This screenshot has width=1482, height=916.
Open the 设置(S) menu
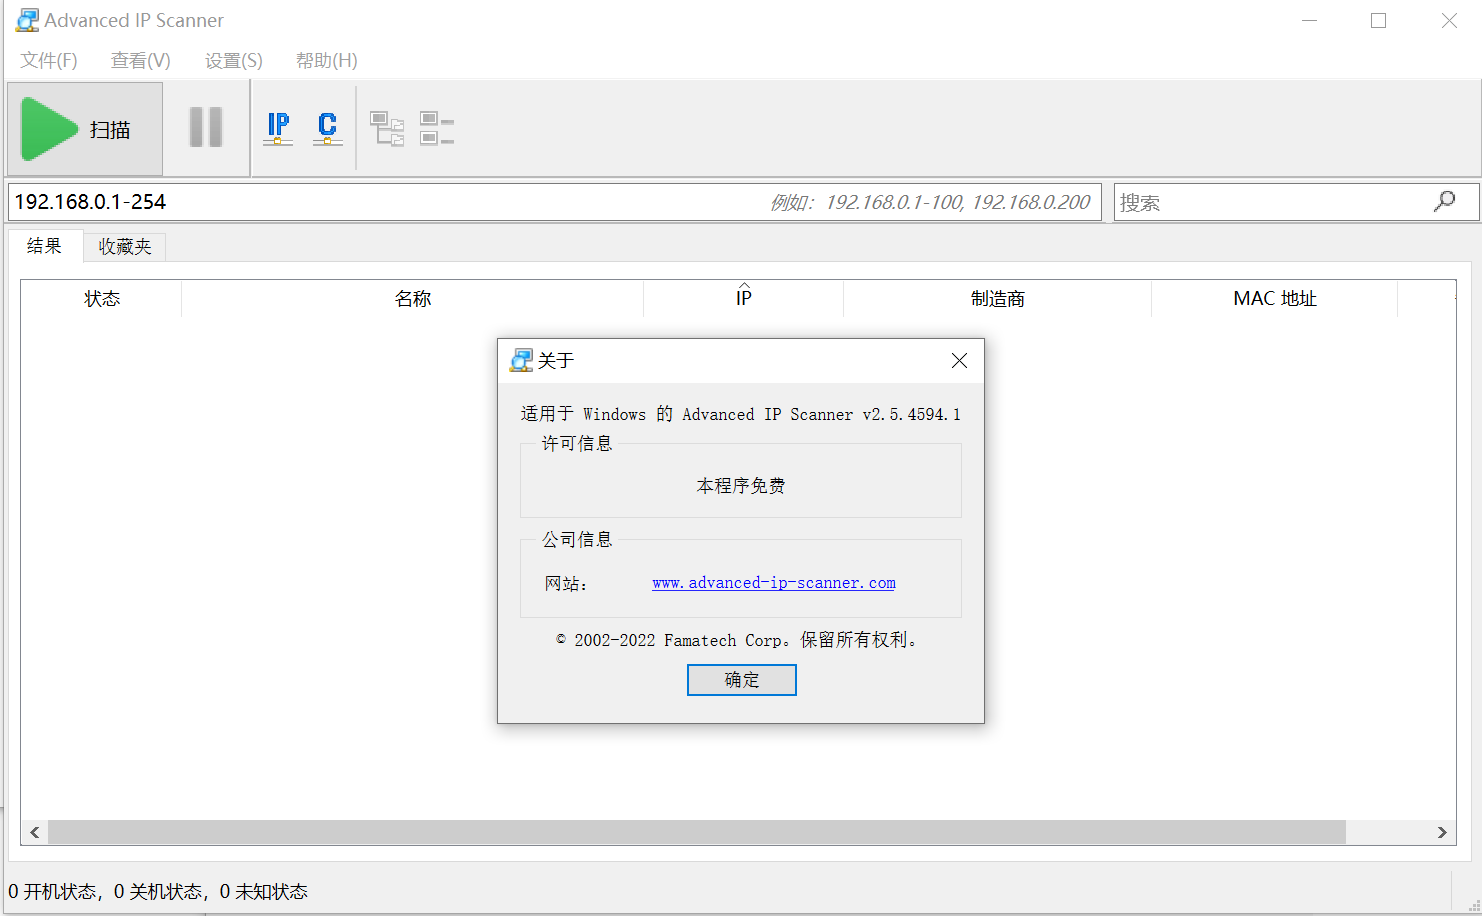234,61
